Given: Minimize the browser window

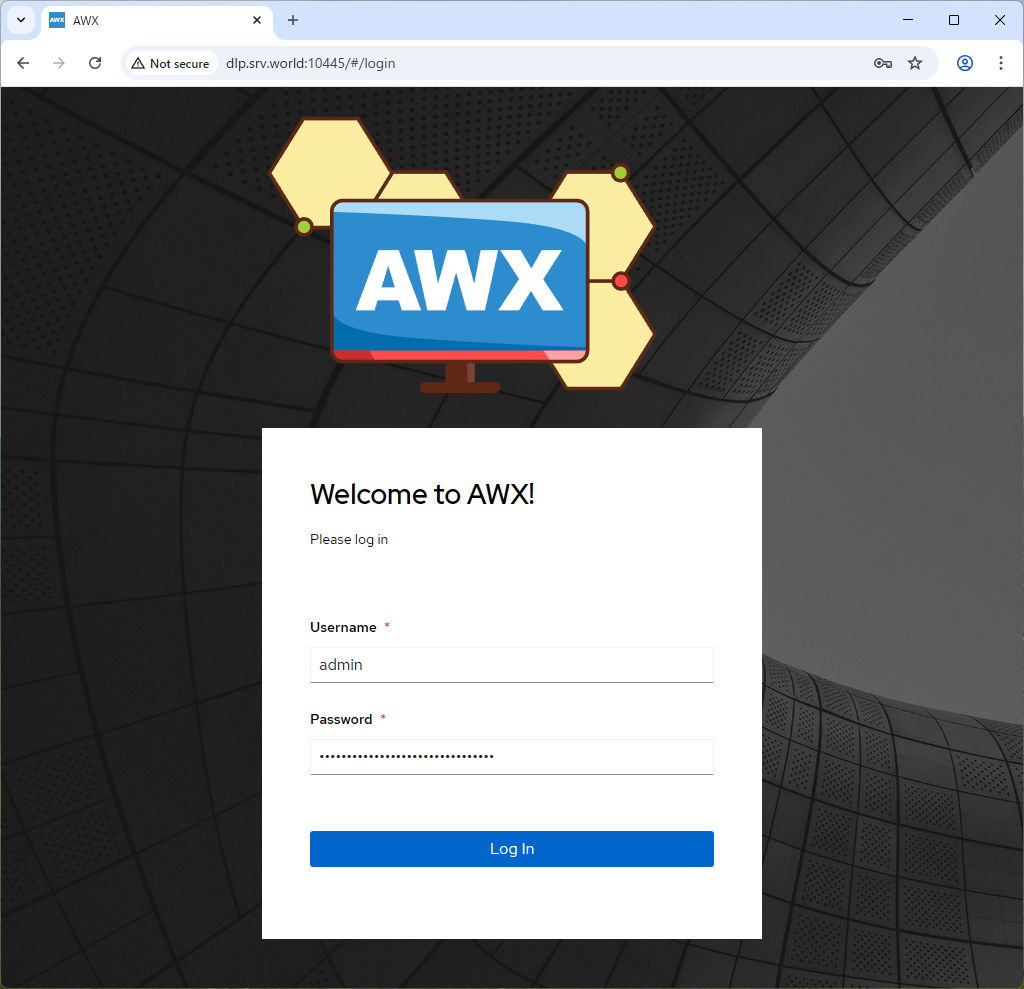Looking at the screenshot, I should tap(908, 20).
